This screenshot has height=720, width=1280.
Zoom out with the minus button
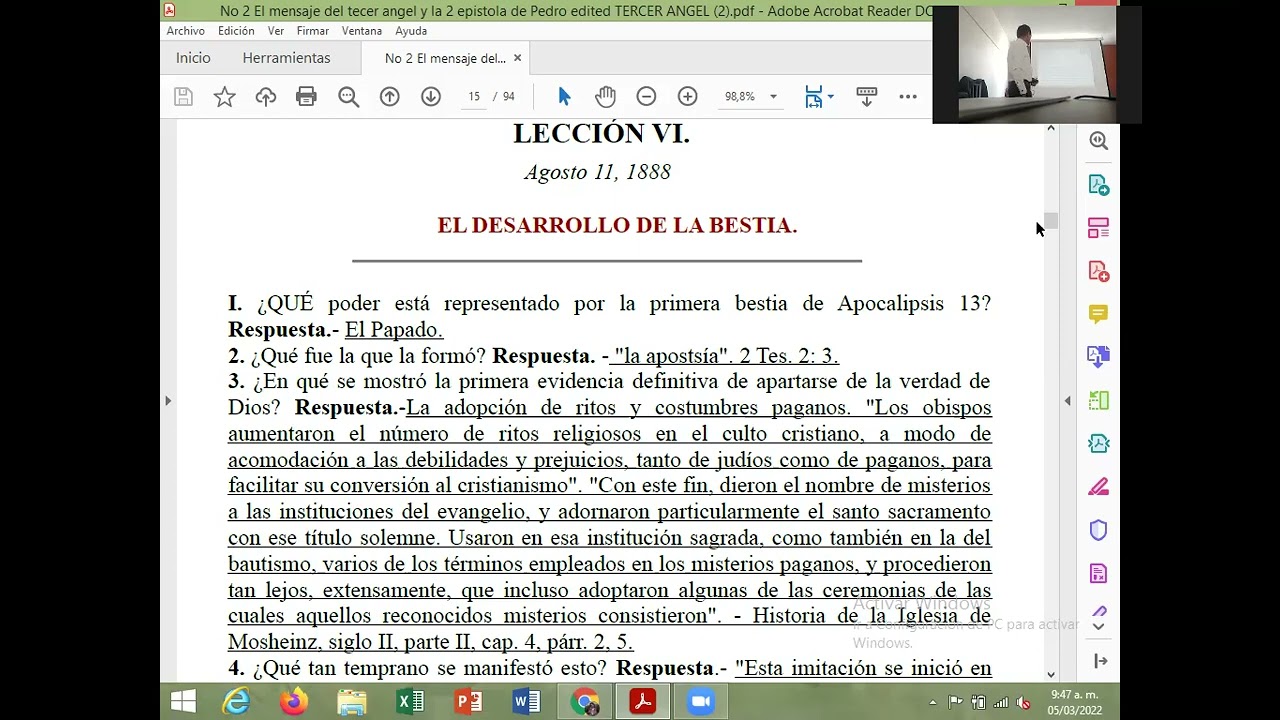(646, 96)
